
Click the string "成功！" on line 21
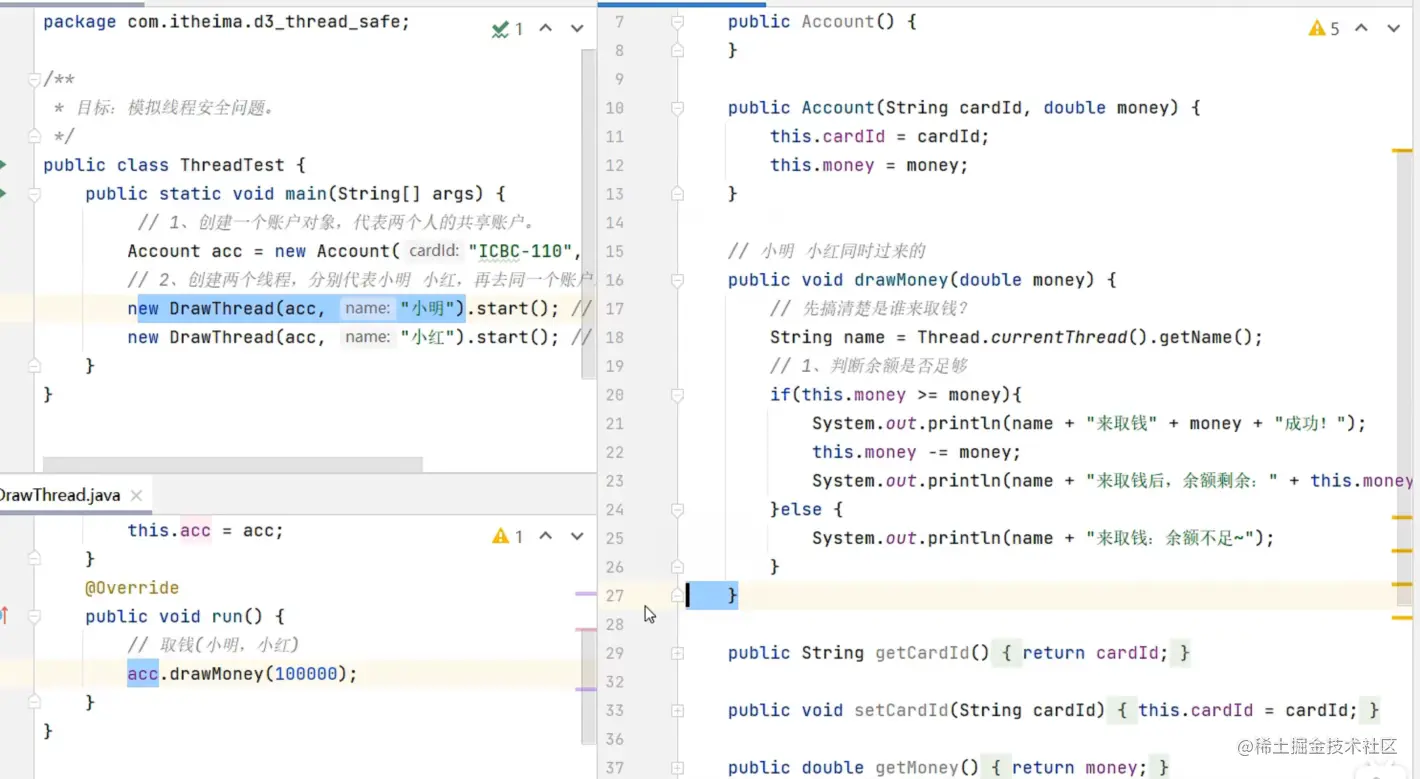1310,423
